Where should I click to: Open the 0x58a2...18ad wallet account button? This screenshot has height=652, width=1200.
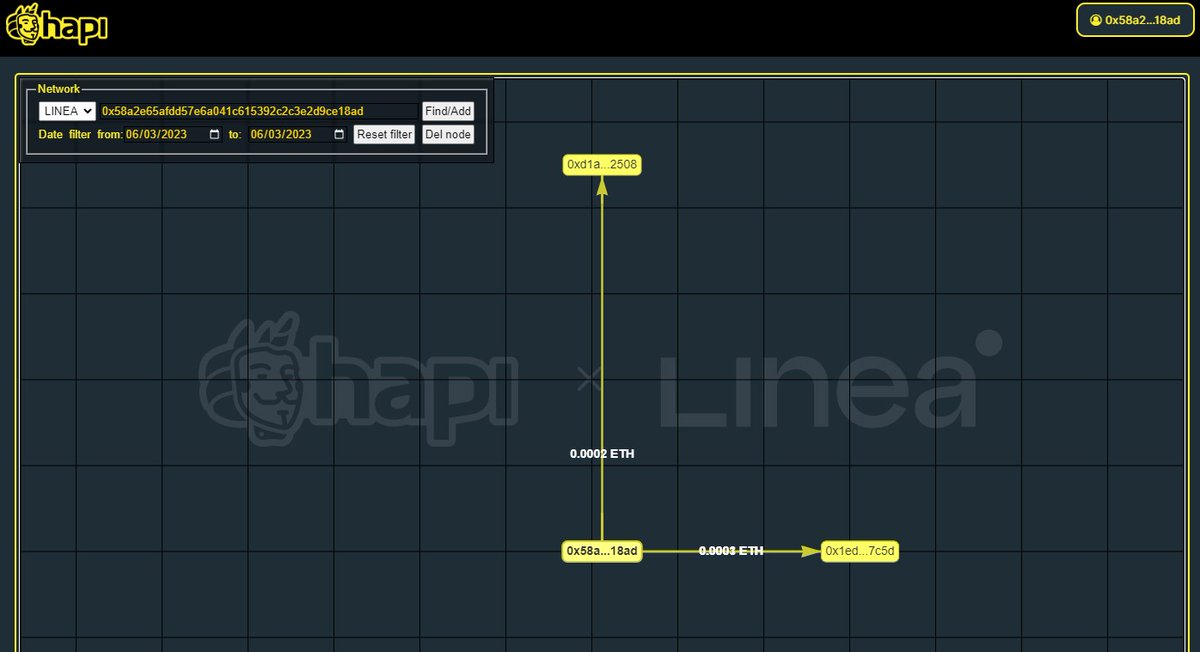[1134, 20]
